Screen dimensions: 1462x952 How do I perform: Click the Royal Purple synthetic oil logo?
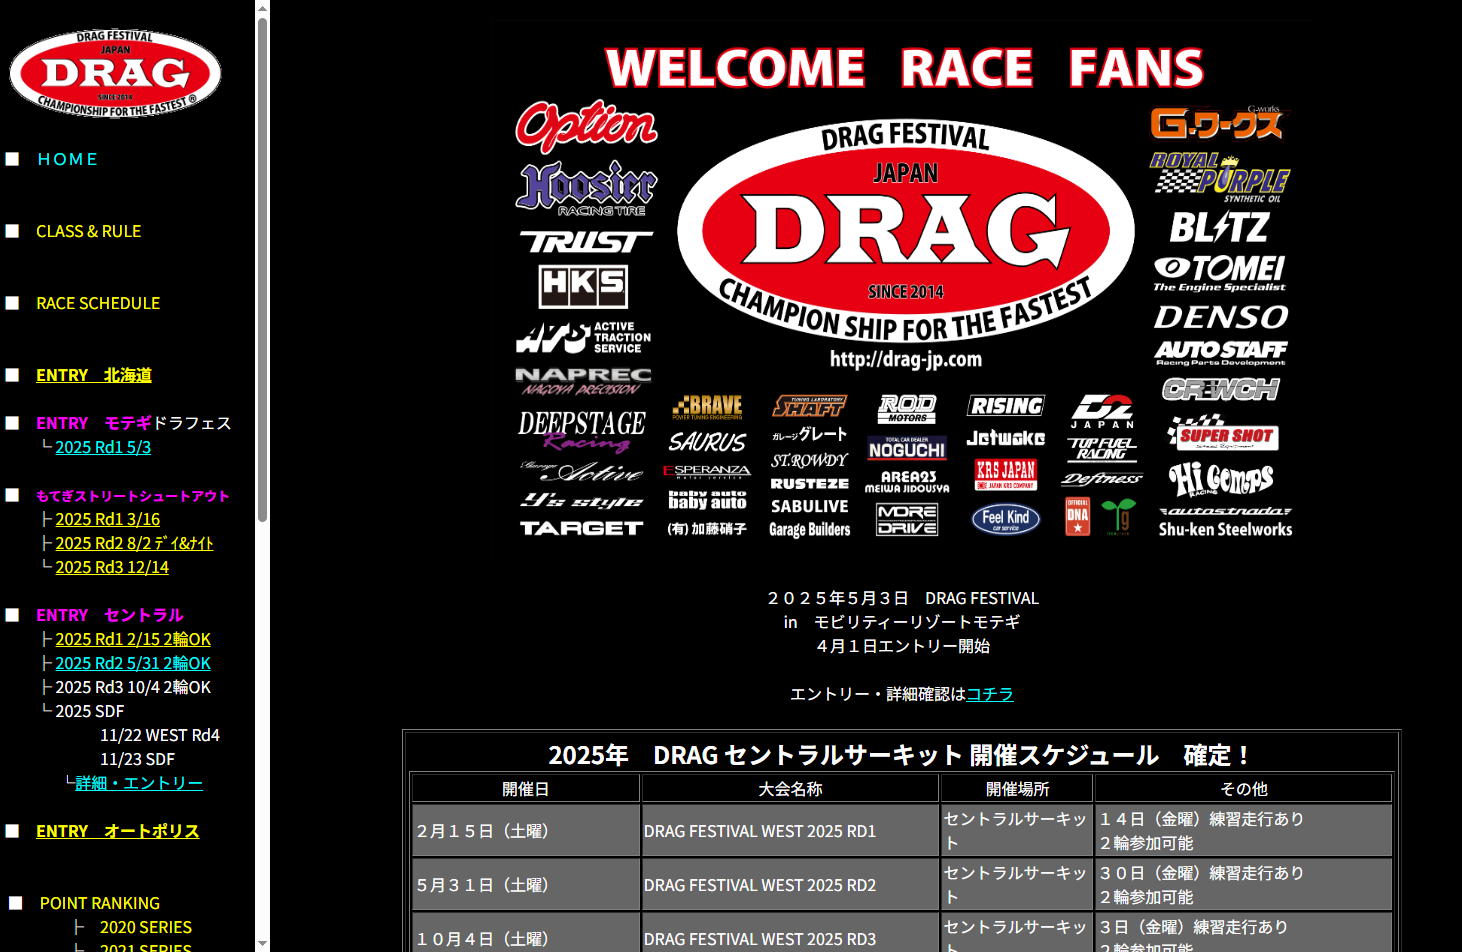point(1220,177)
